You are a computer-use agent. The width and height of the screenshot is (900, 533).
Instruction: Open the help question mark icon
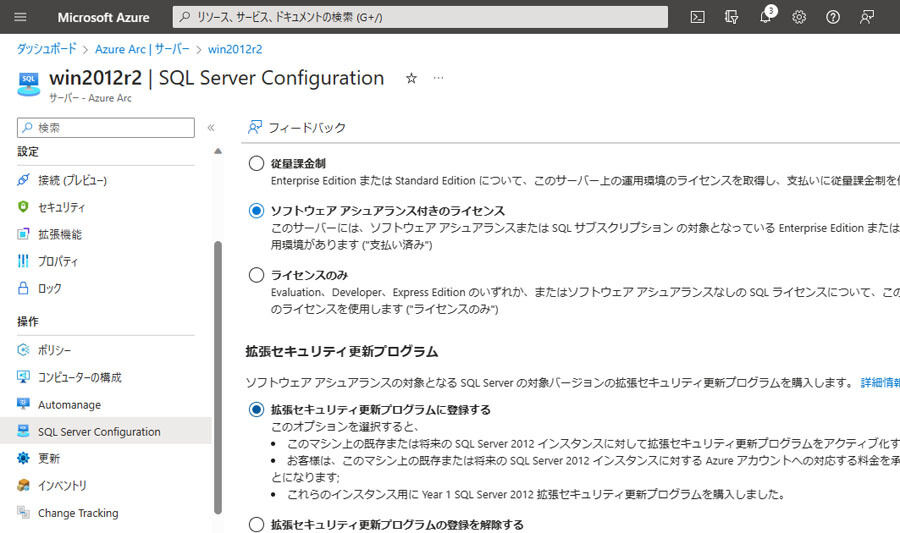coord(833,17)
